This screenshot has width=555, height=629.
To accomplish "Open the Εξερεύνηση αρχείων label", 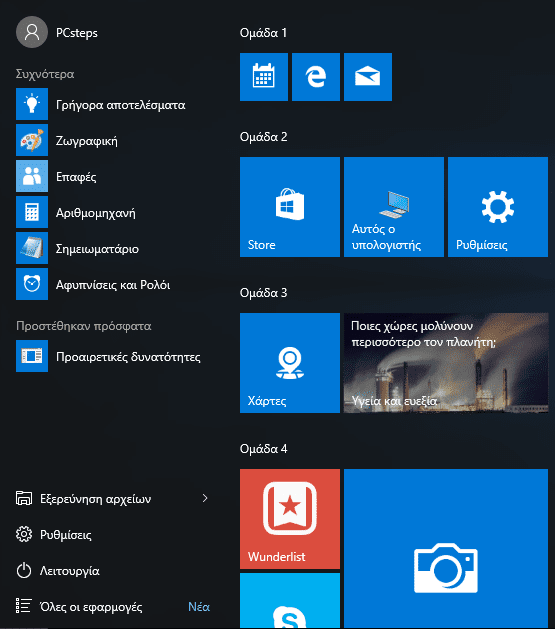I will (95, 499).
